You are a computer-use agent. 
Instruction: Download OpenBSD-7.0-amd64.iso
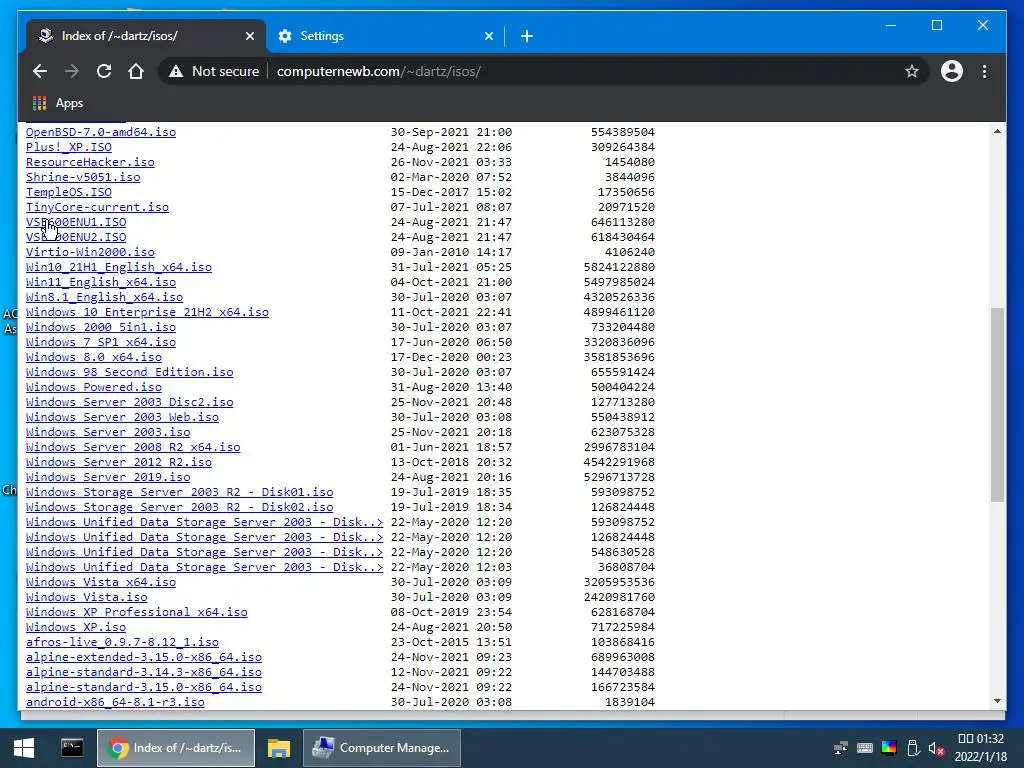click(x=101, y=132)
